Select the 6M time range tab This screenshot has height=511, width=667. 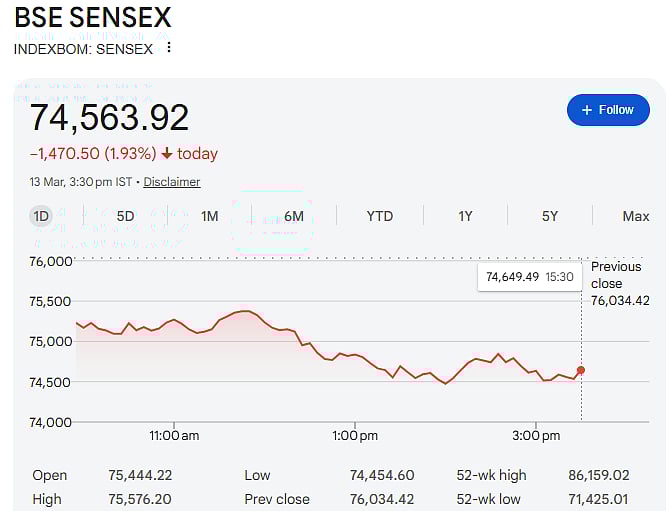click(x=294, y=216)
